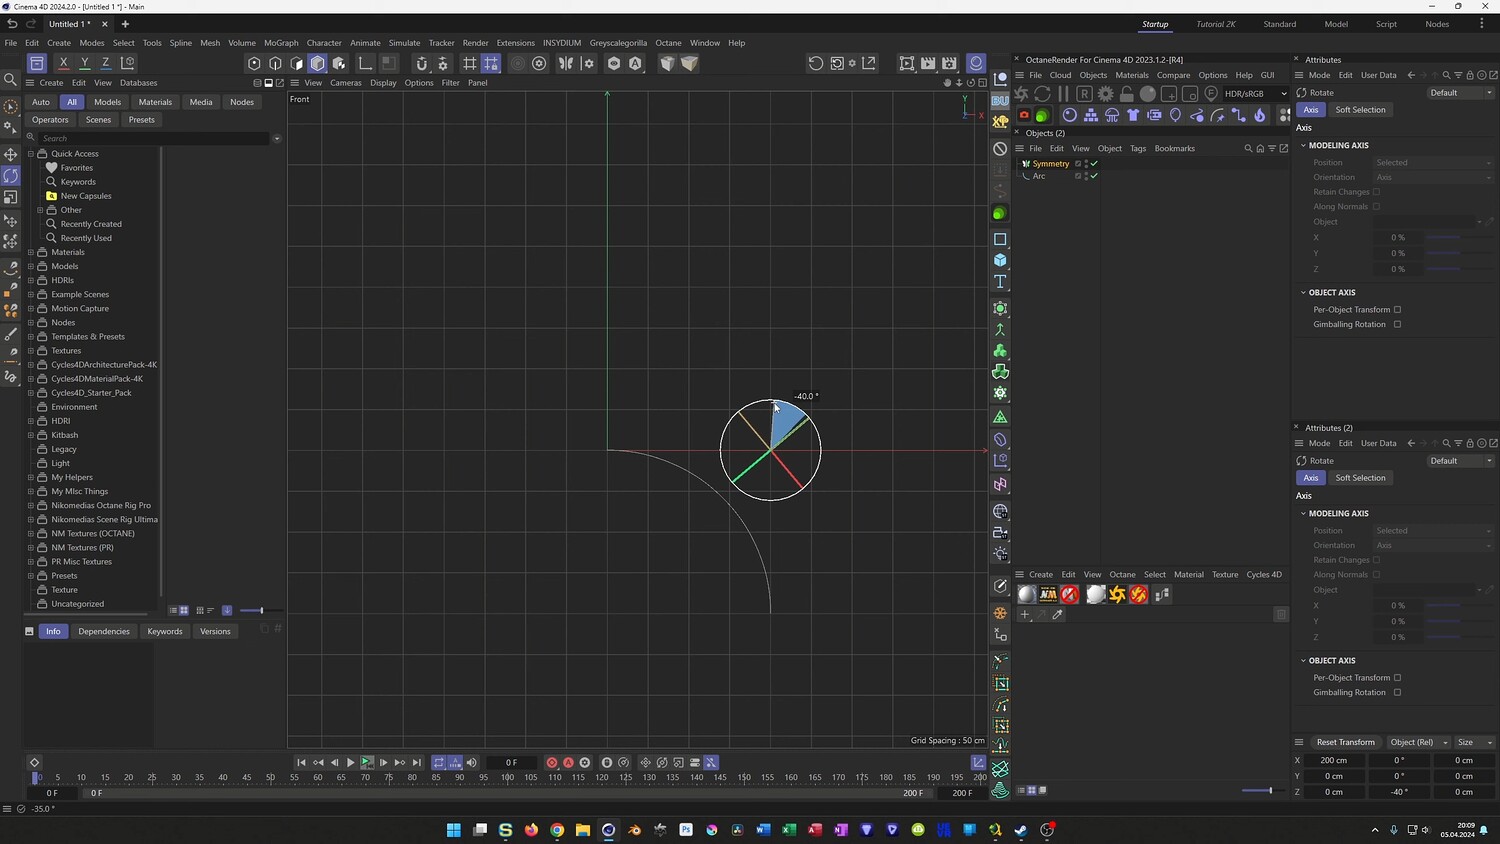Toggle the Symmetry object's enable checkmark
Viewport: 1500px width, 844px height.
tap(1094, 164)
